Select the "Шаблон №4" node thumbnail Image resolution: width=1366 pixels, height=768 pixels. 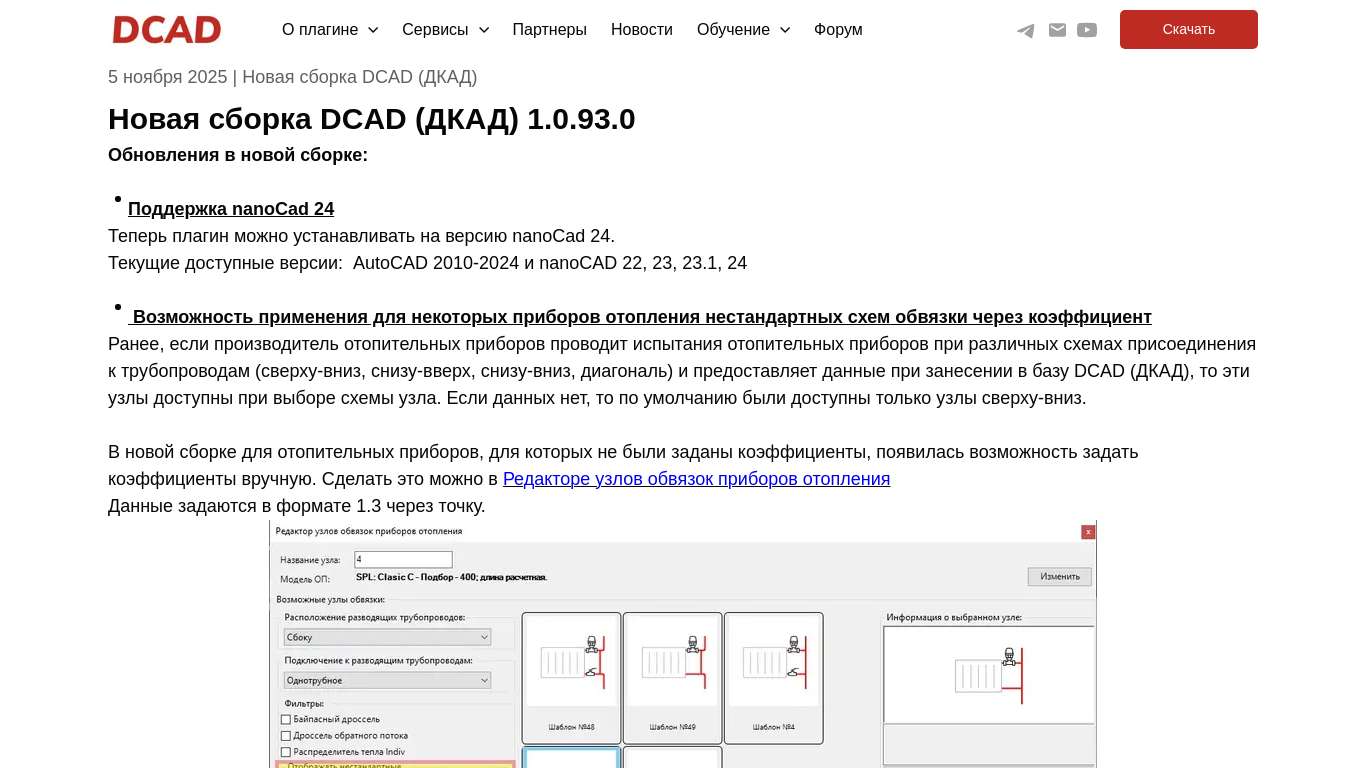(774, 678)
